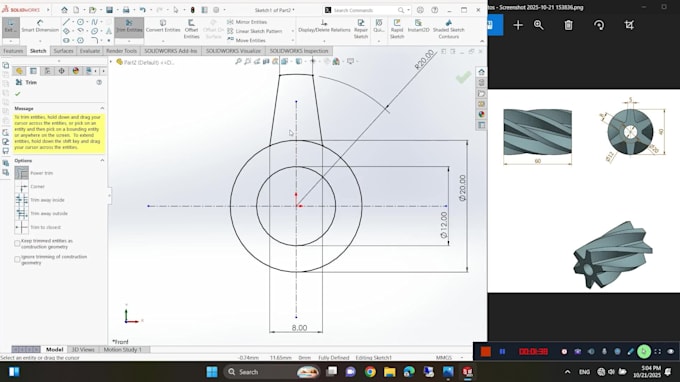Click the Convert Entities tool
Viewport: 680px width, 382px height.
[x=163, y=26]
